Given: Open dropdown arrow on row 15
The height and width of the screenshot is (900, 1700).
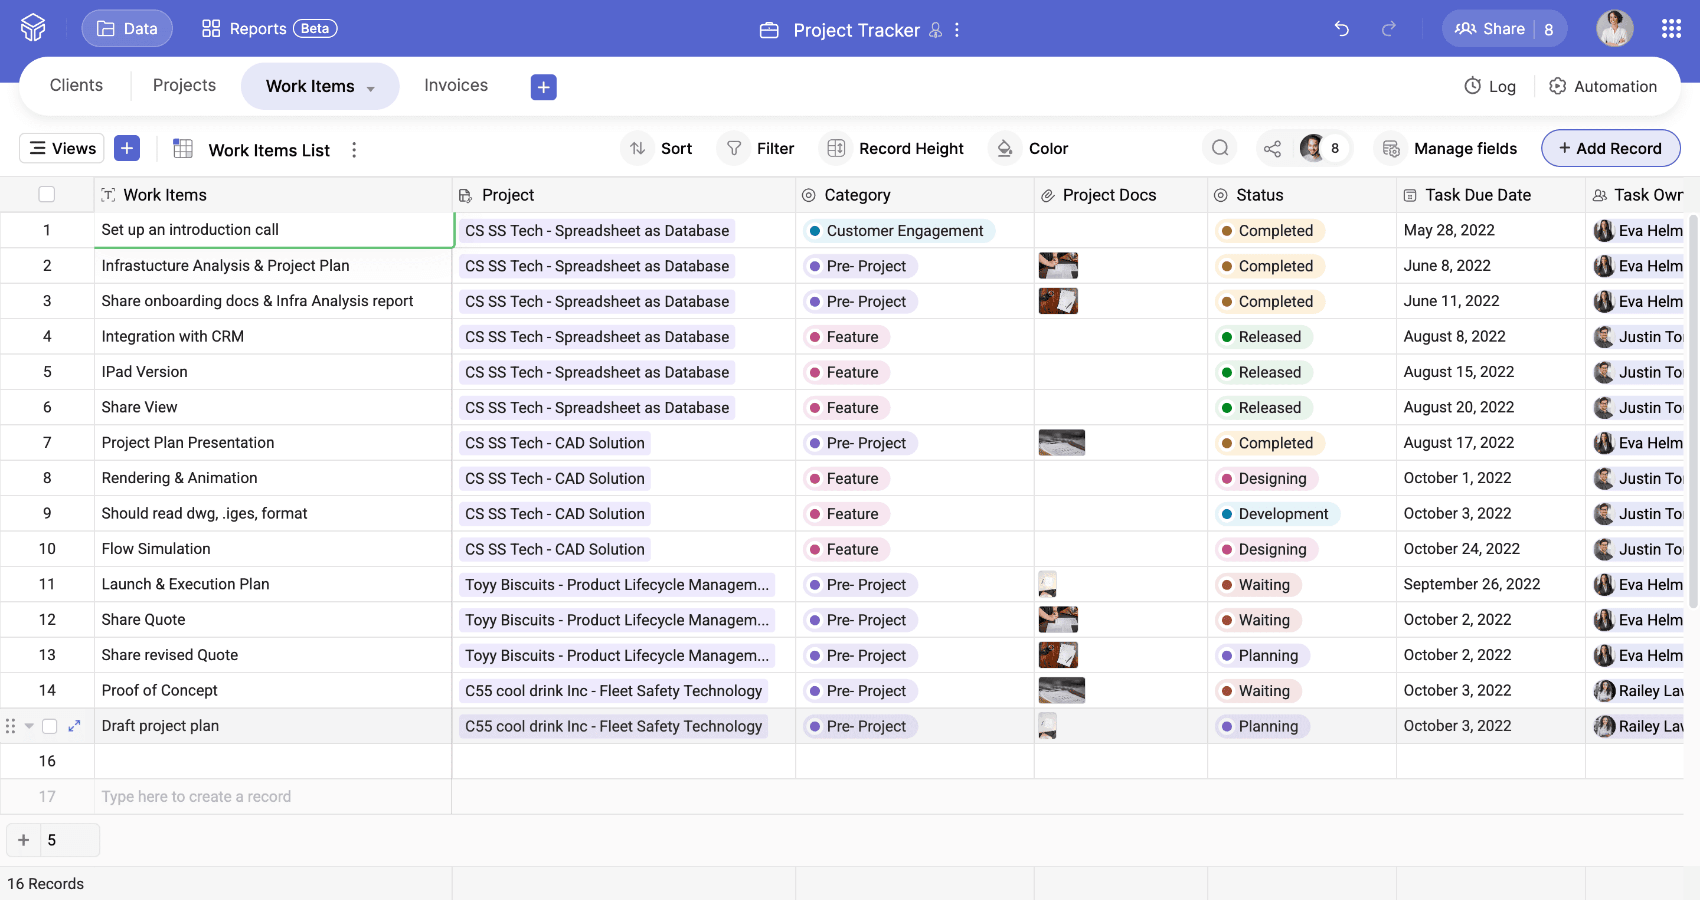Looking at the screenshot, I should point(30,726).
